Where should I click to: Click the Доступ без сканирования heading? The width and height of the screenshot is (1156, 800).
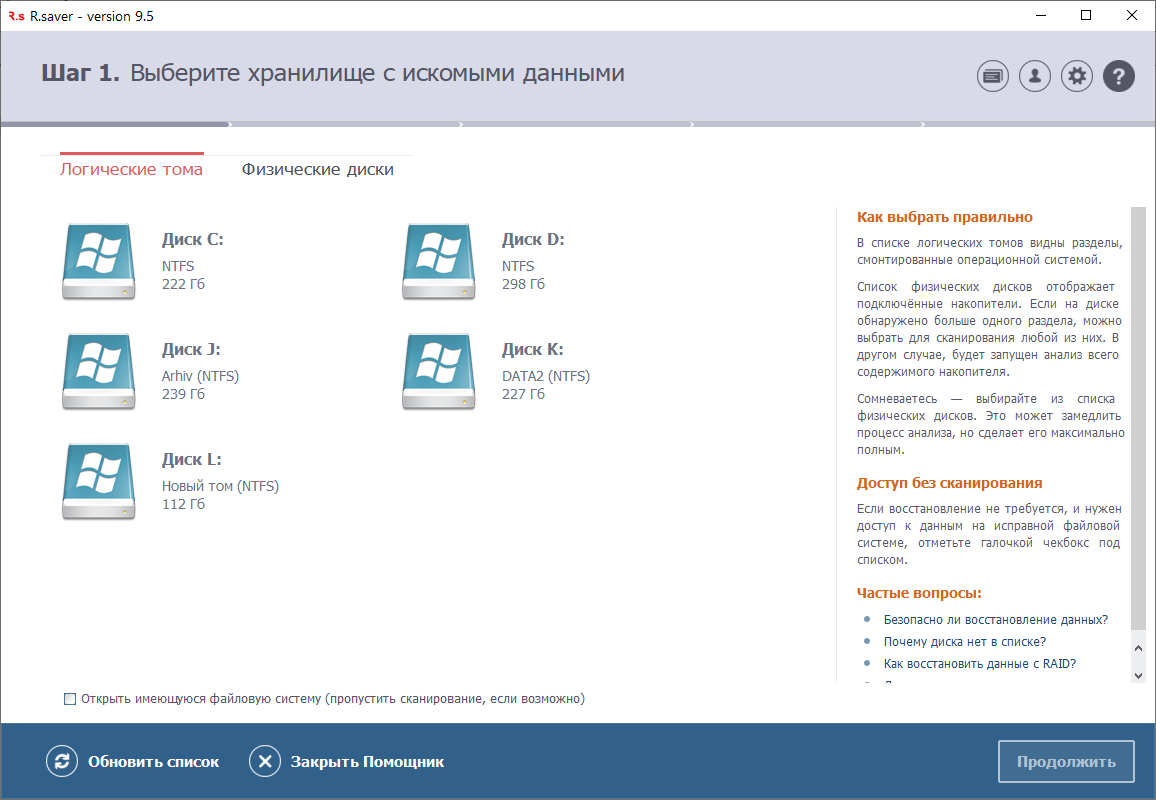point(950,483)
